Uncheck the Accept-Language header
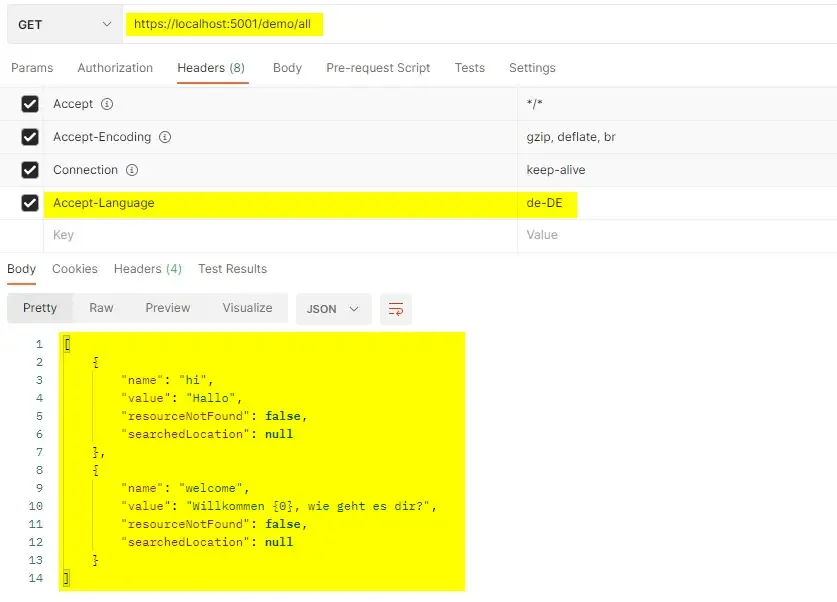Viewport: 837px width, 602px height. click(29, 203)
